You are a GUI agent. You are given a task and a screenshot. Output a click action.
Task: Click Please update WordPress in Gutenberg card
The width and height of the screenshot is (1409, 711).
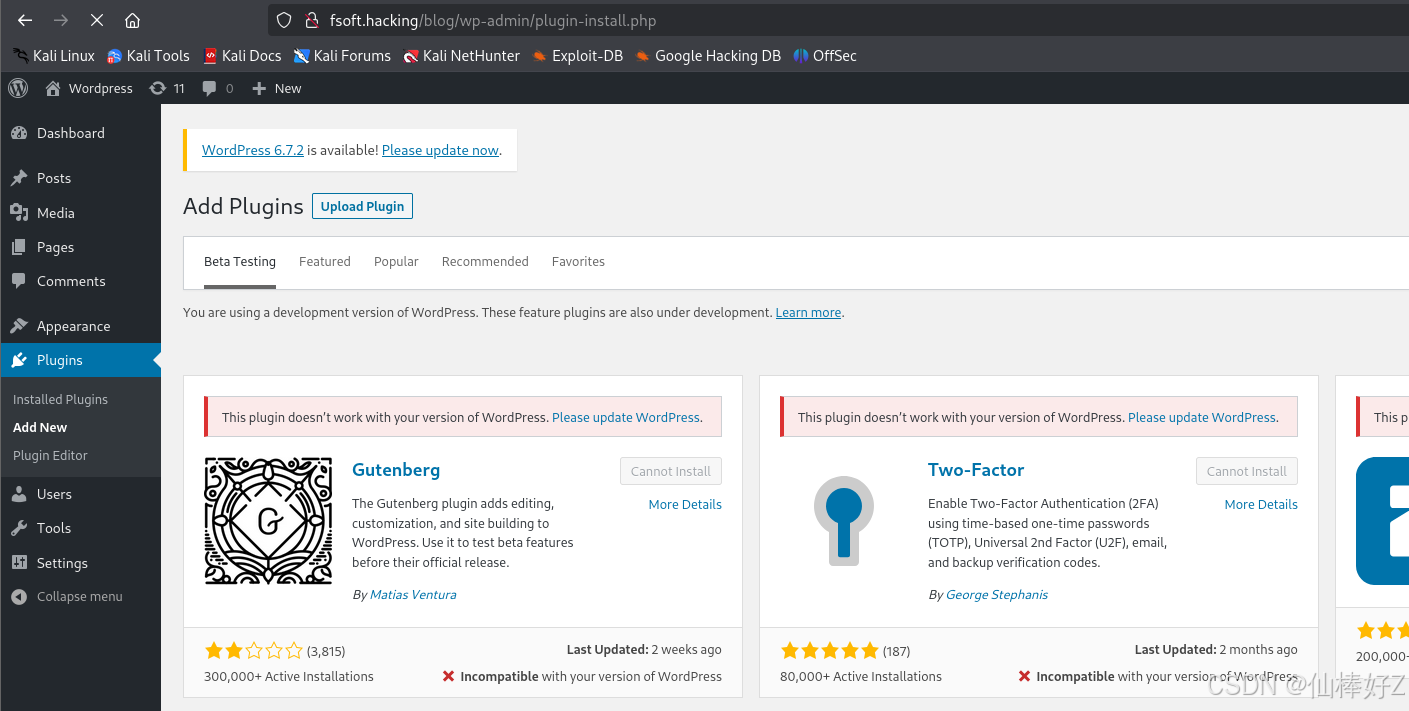click(626, 417)
